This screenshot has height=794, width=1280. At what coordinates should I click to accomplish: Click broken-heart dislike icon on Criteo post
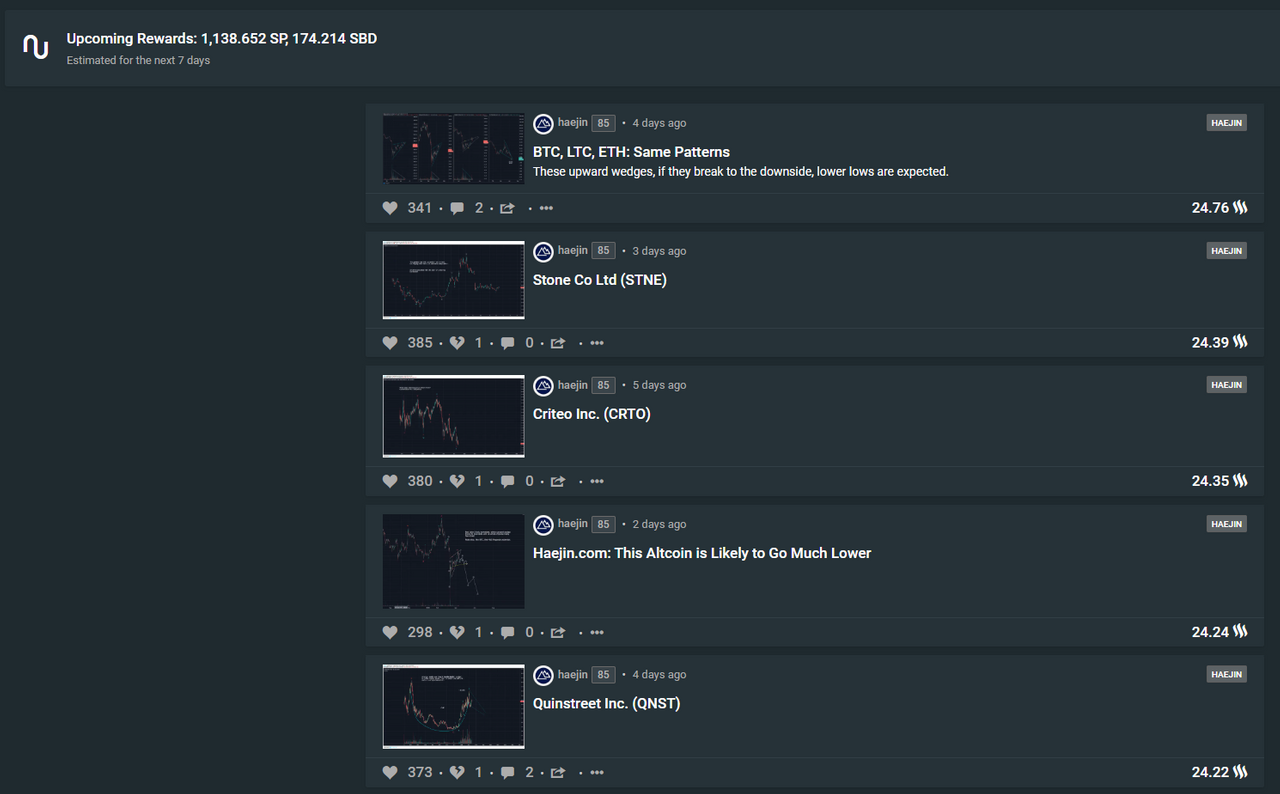(457, 481)
